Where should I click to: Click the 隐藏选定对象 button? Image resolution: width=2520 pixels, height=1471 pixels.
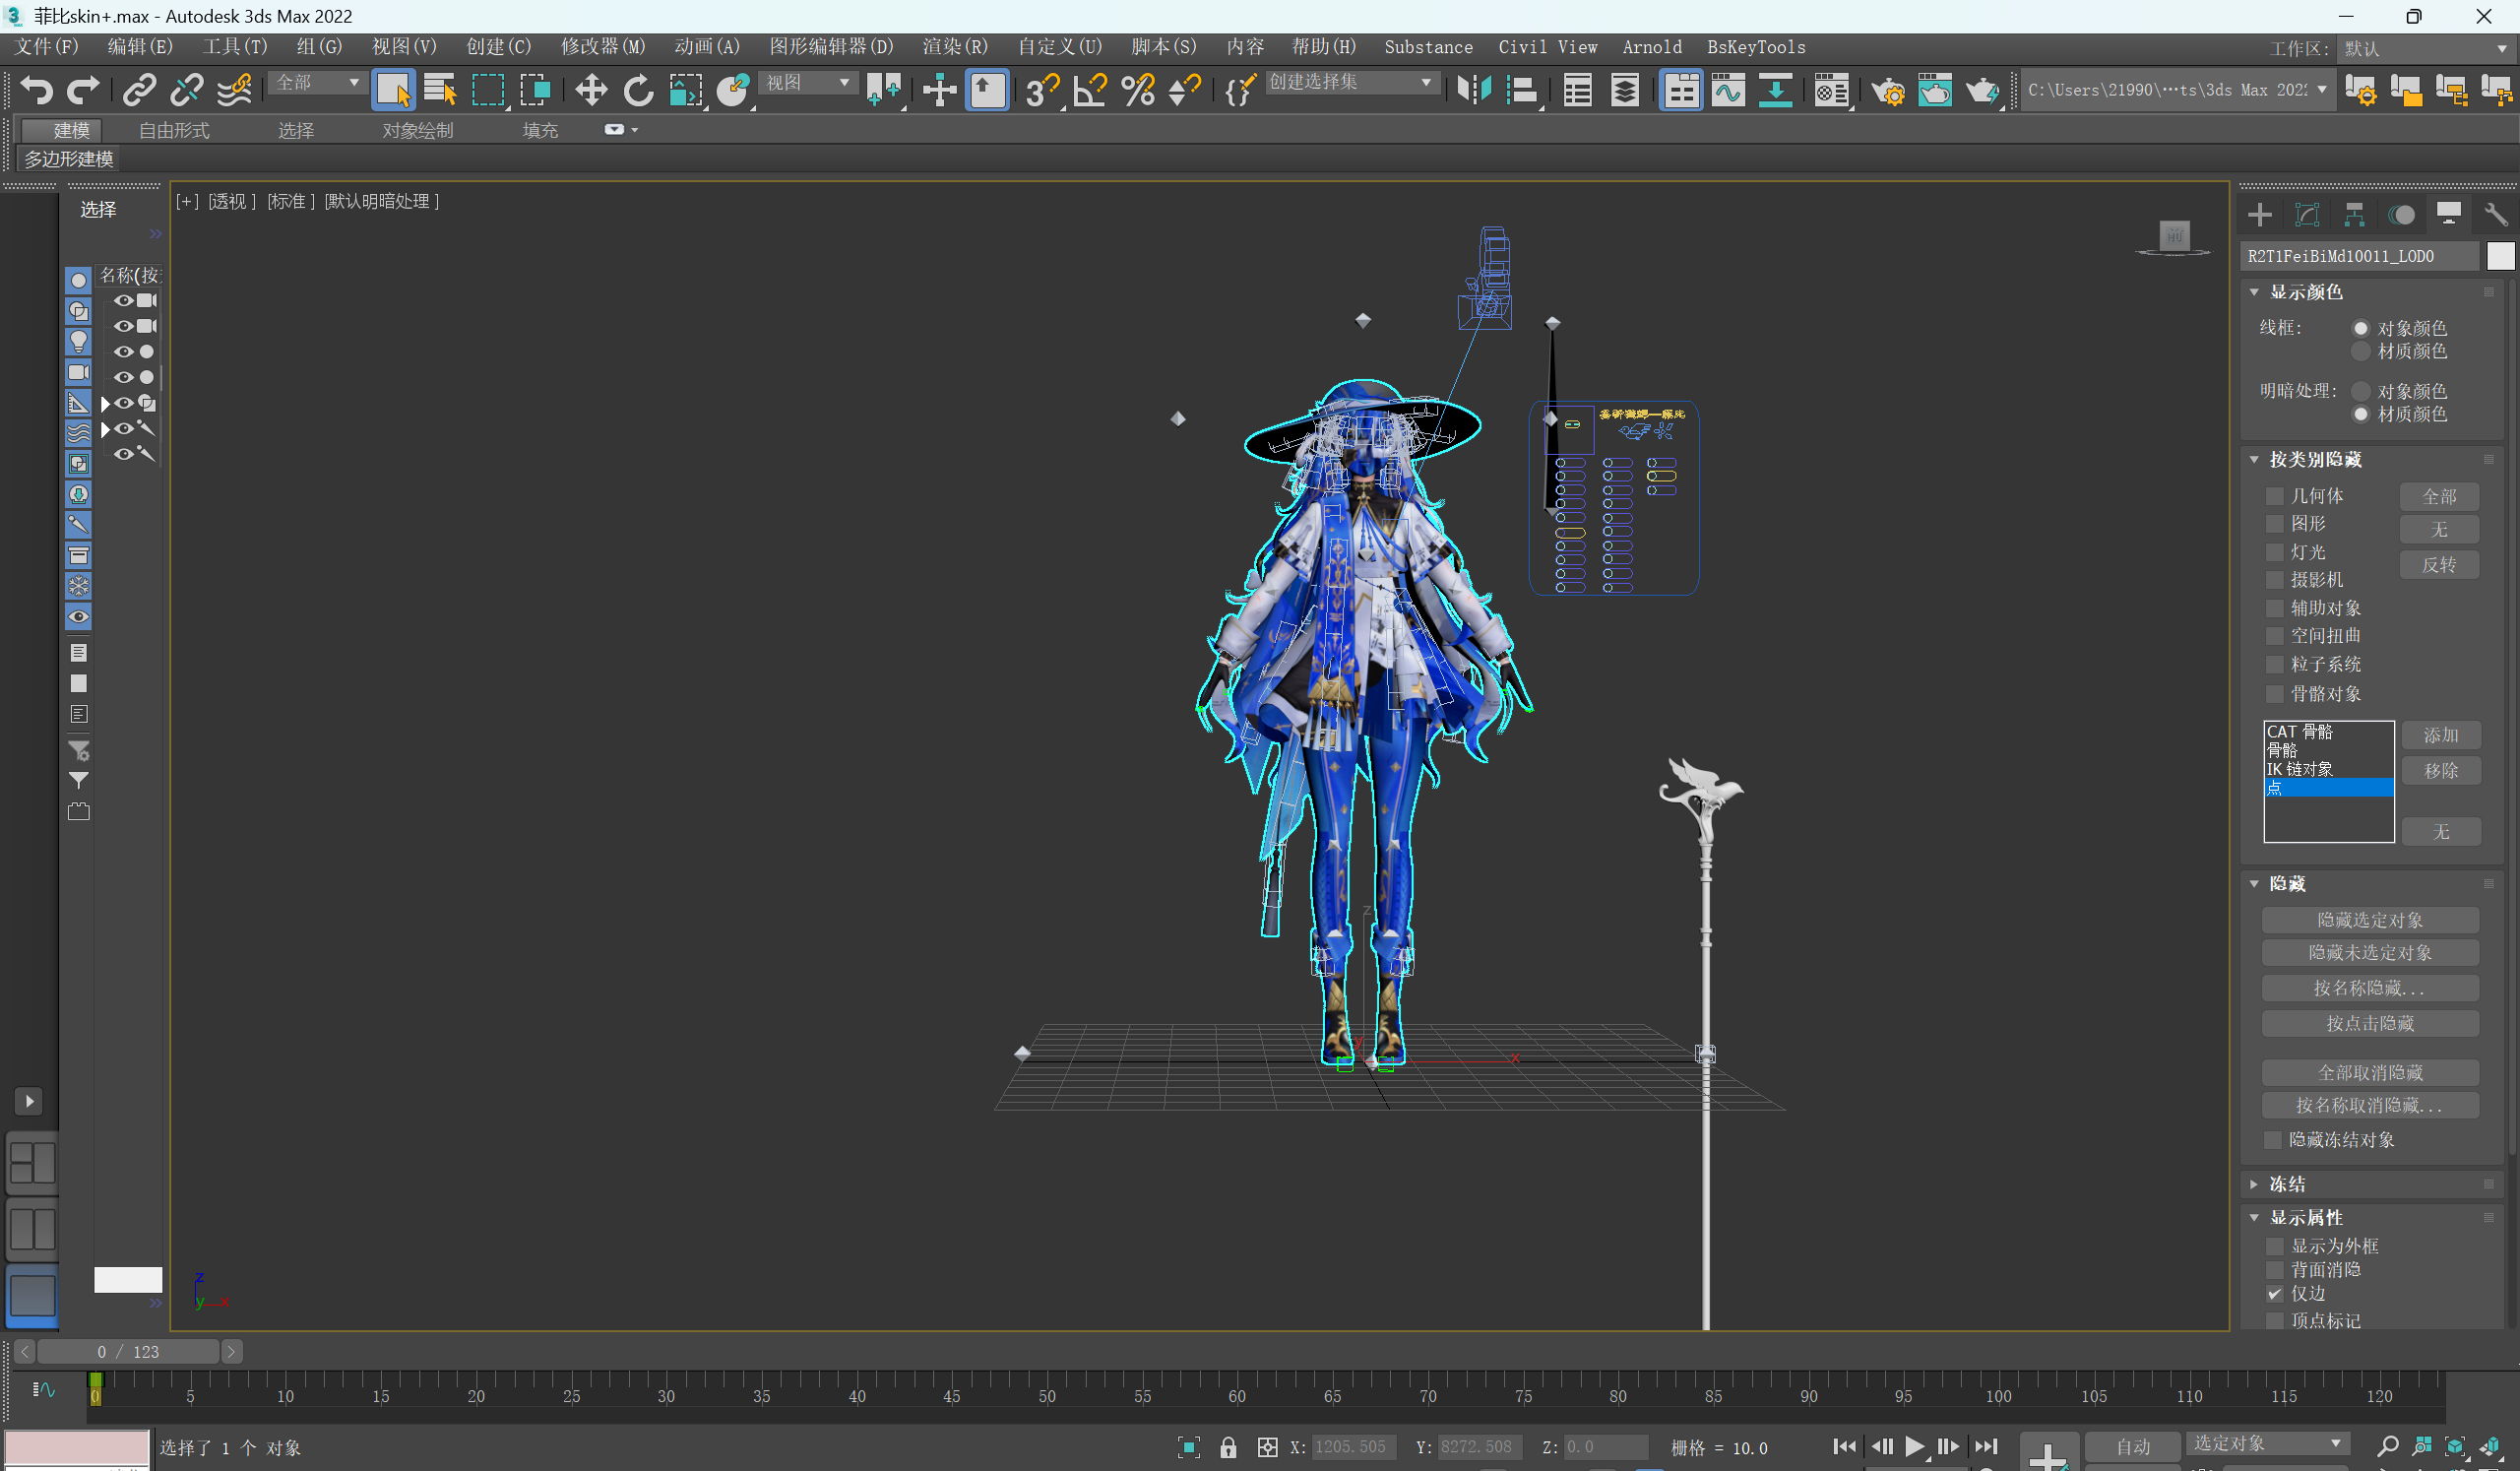point(2369,920)
